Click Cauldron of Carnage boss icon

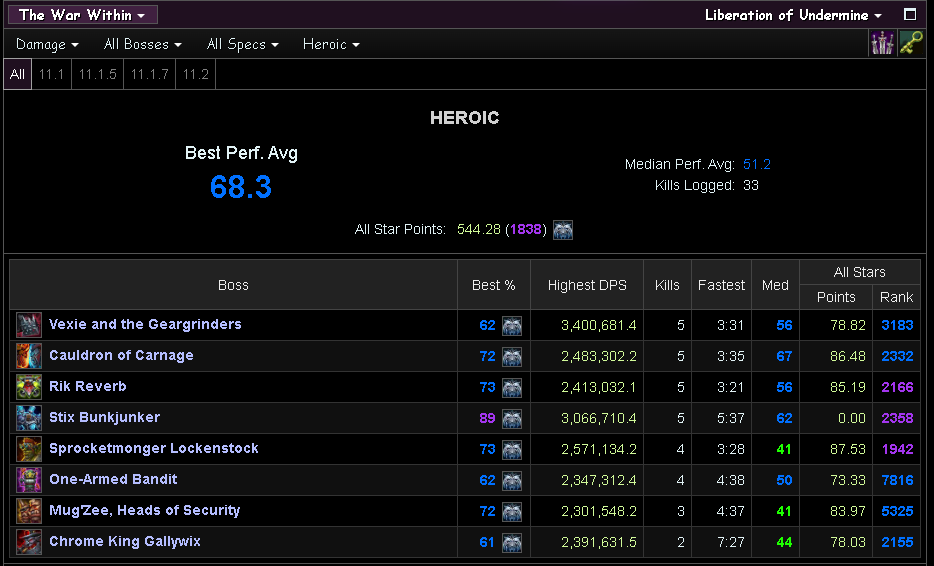point(29,356)
